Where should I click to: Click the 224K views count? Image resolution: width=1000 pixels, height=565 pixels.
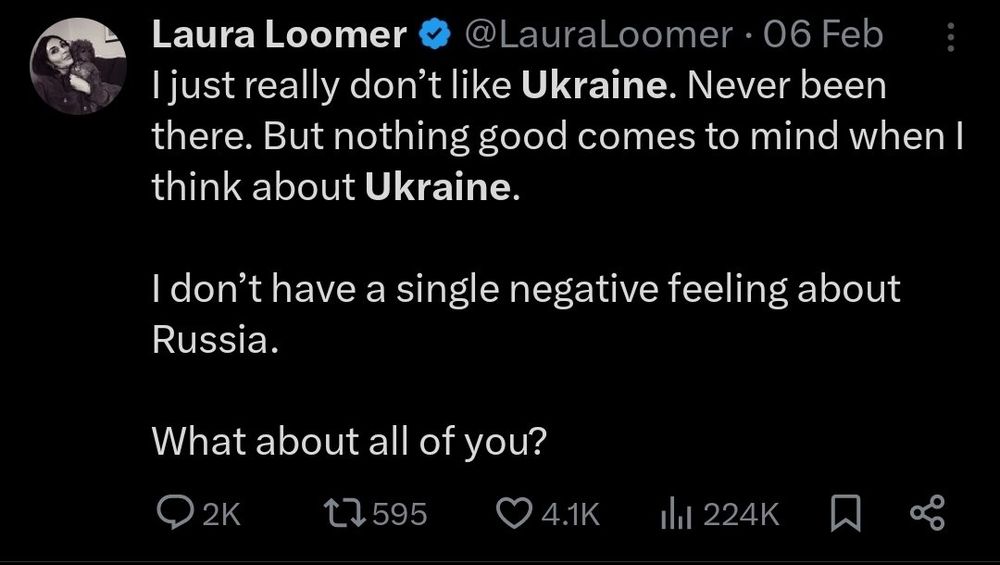(740, 515)
